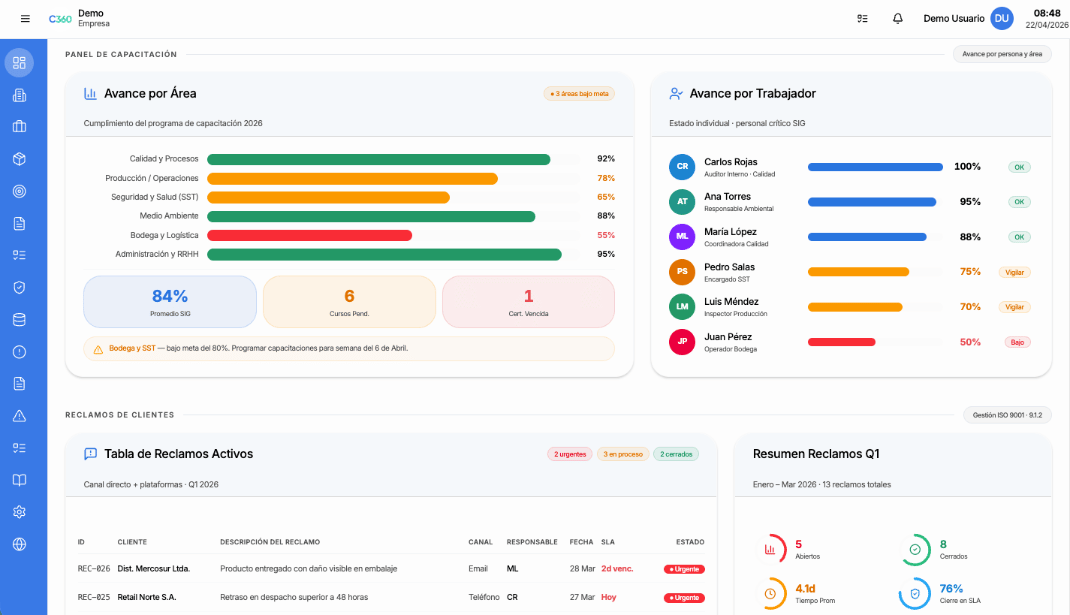The width and height of the screenshot is (1070, 615).
Task: Click the warning triangle icon in sidebar
Action: (19, 415)
